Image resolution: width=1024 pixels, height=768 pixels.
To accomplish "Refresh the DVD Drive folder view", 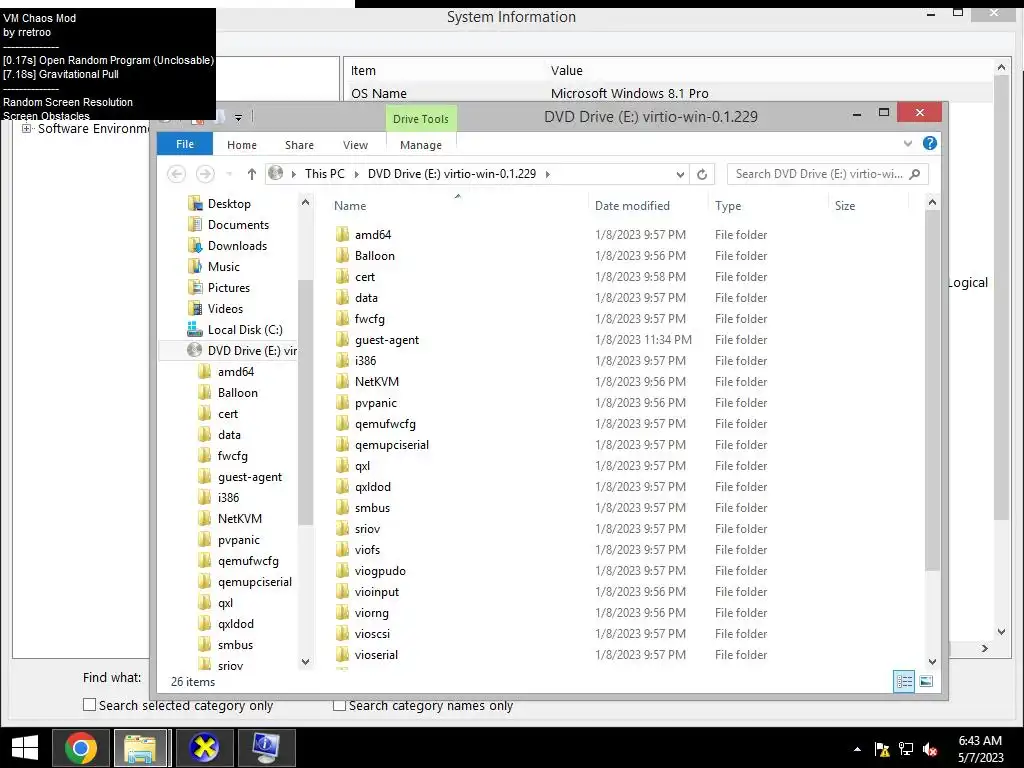I will [x=702, y=174].
